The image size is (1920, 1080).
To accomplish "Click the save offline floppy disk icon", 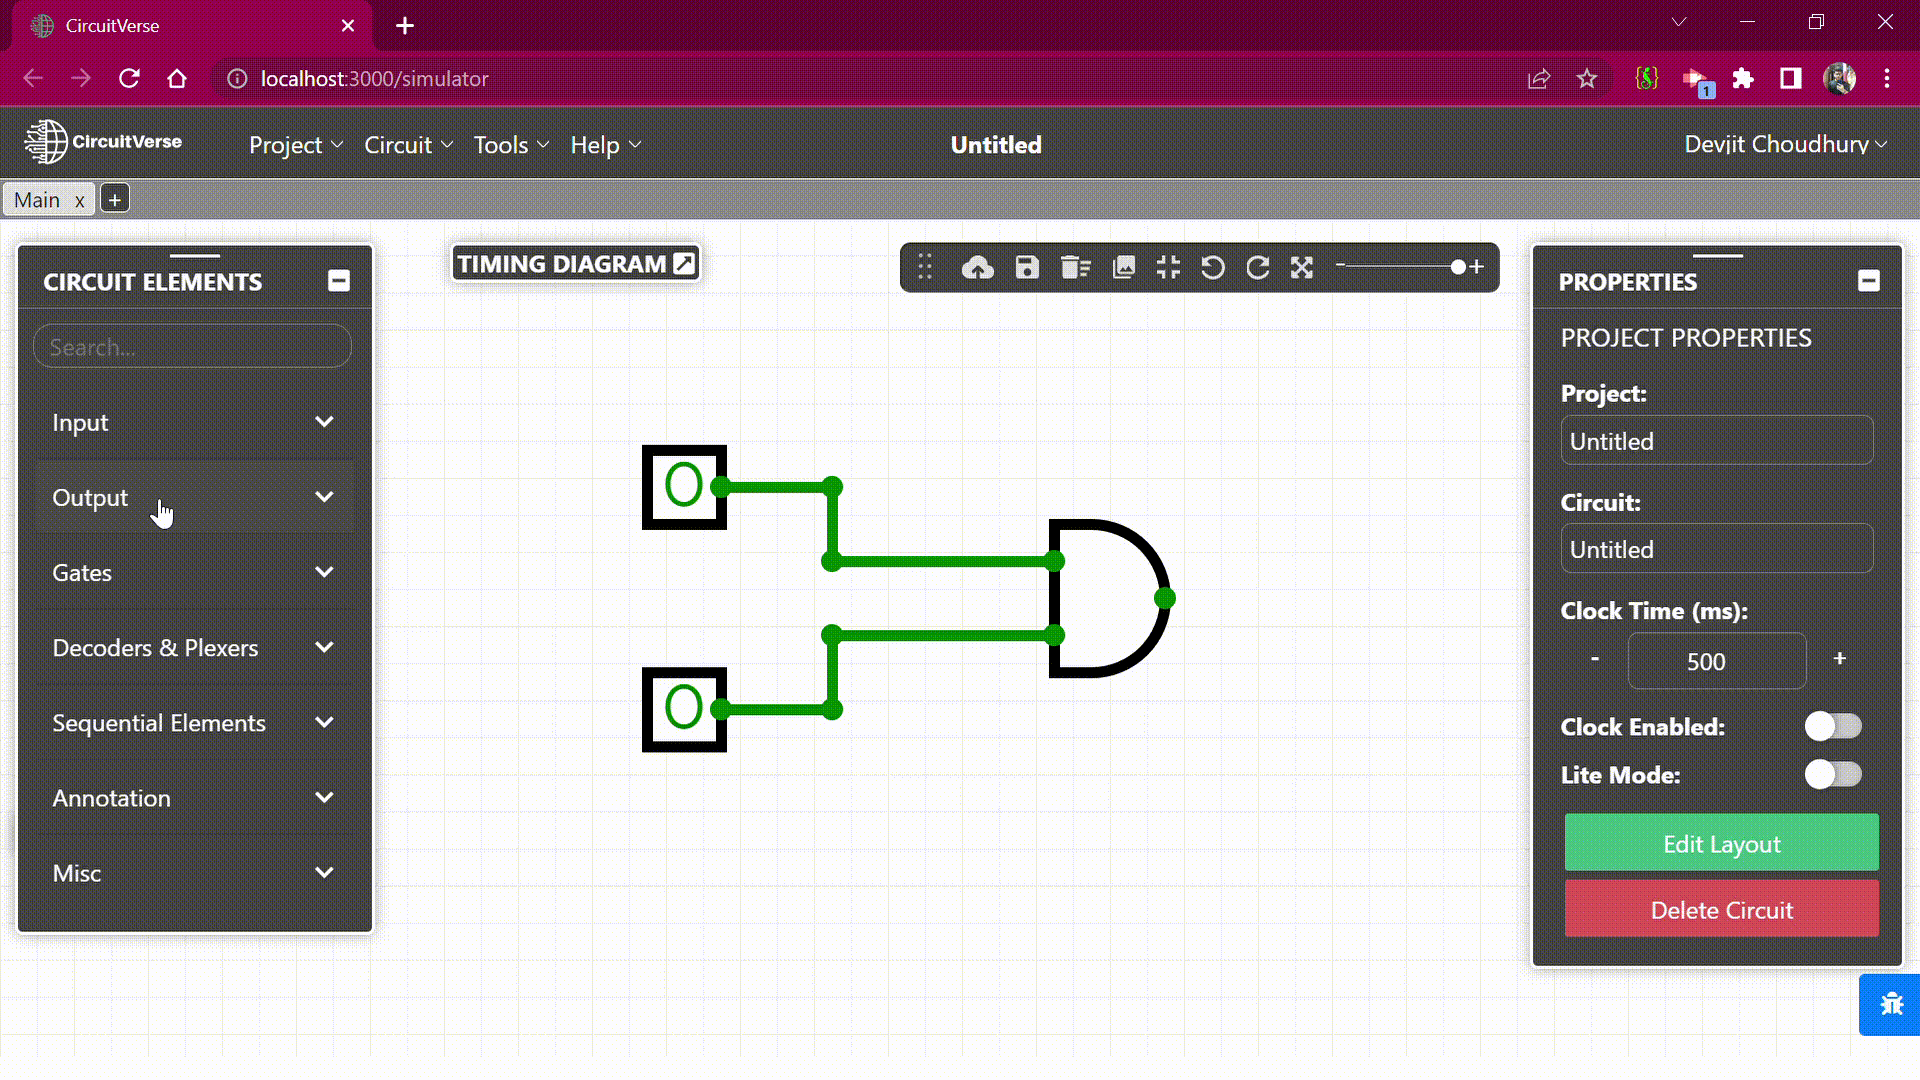I will coord(1027,267).
